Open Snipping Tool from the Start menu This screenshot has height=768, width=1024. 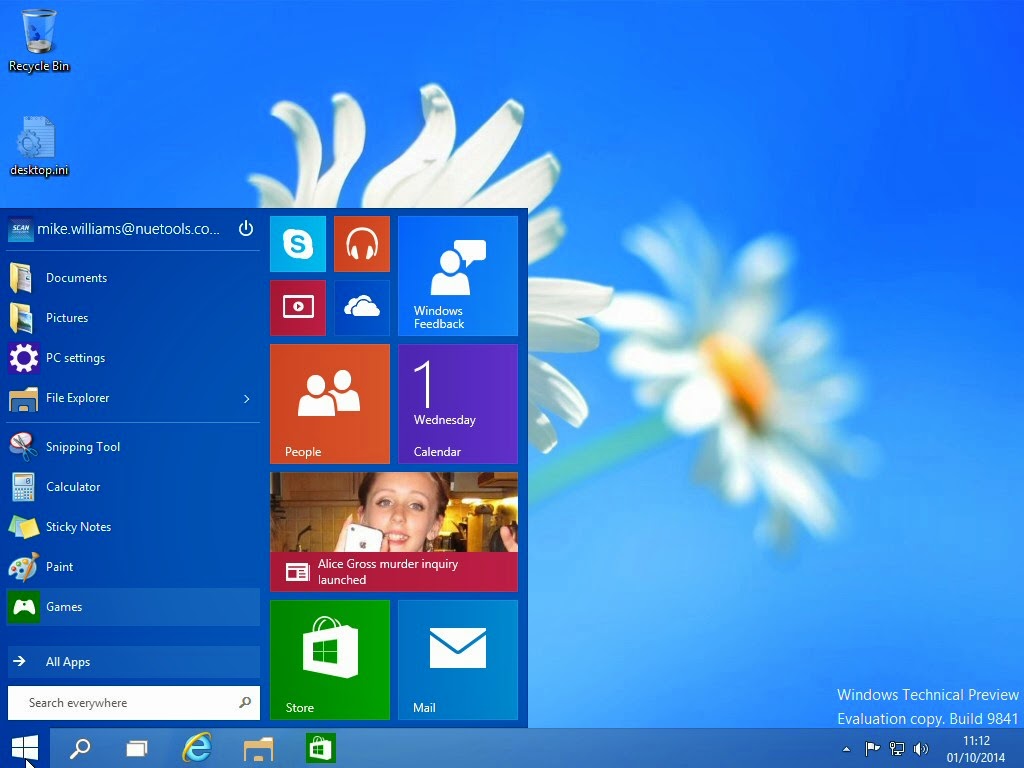click(81, 447)
